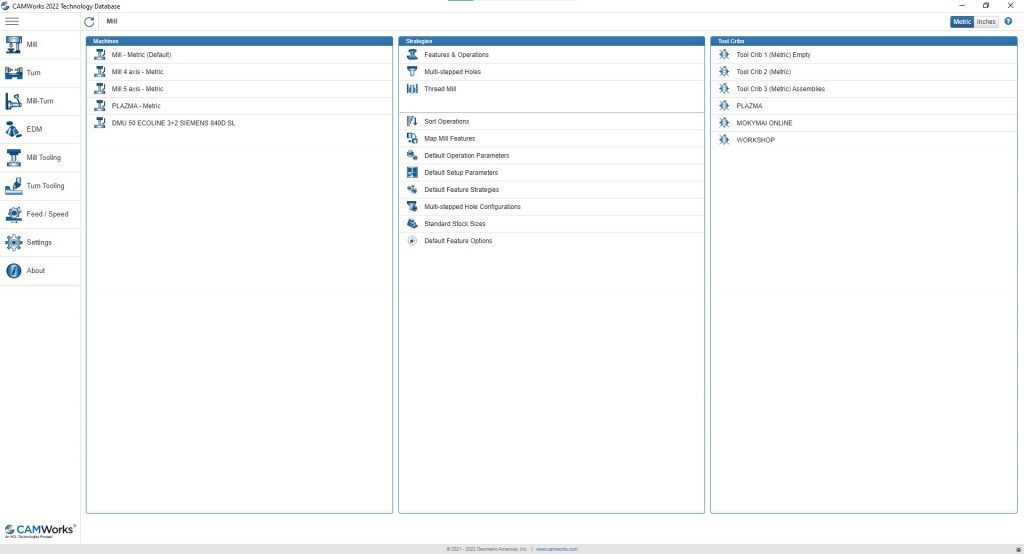The height and width of the screenshot is (554, 1024).
Task: Open Features & Operations strategy text
Action: point(456,55)
